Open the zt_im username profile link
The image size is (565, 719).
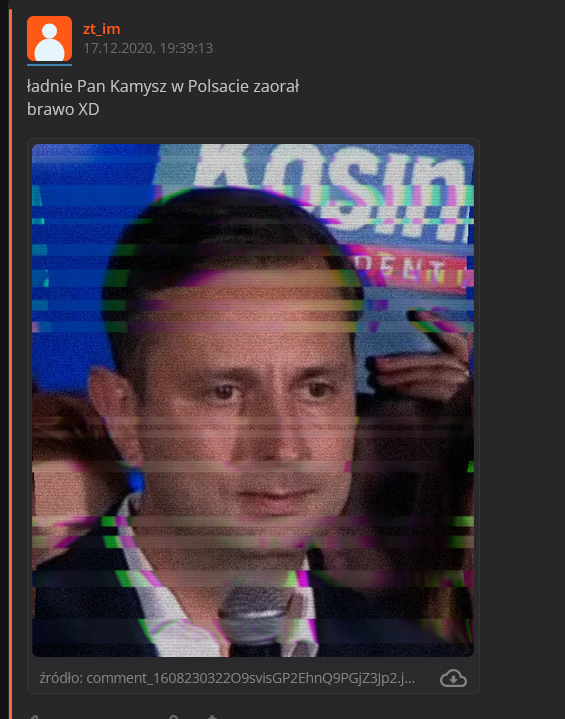tap(101, 29)
